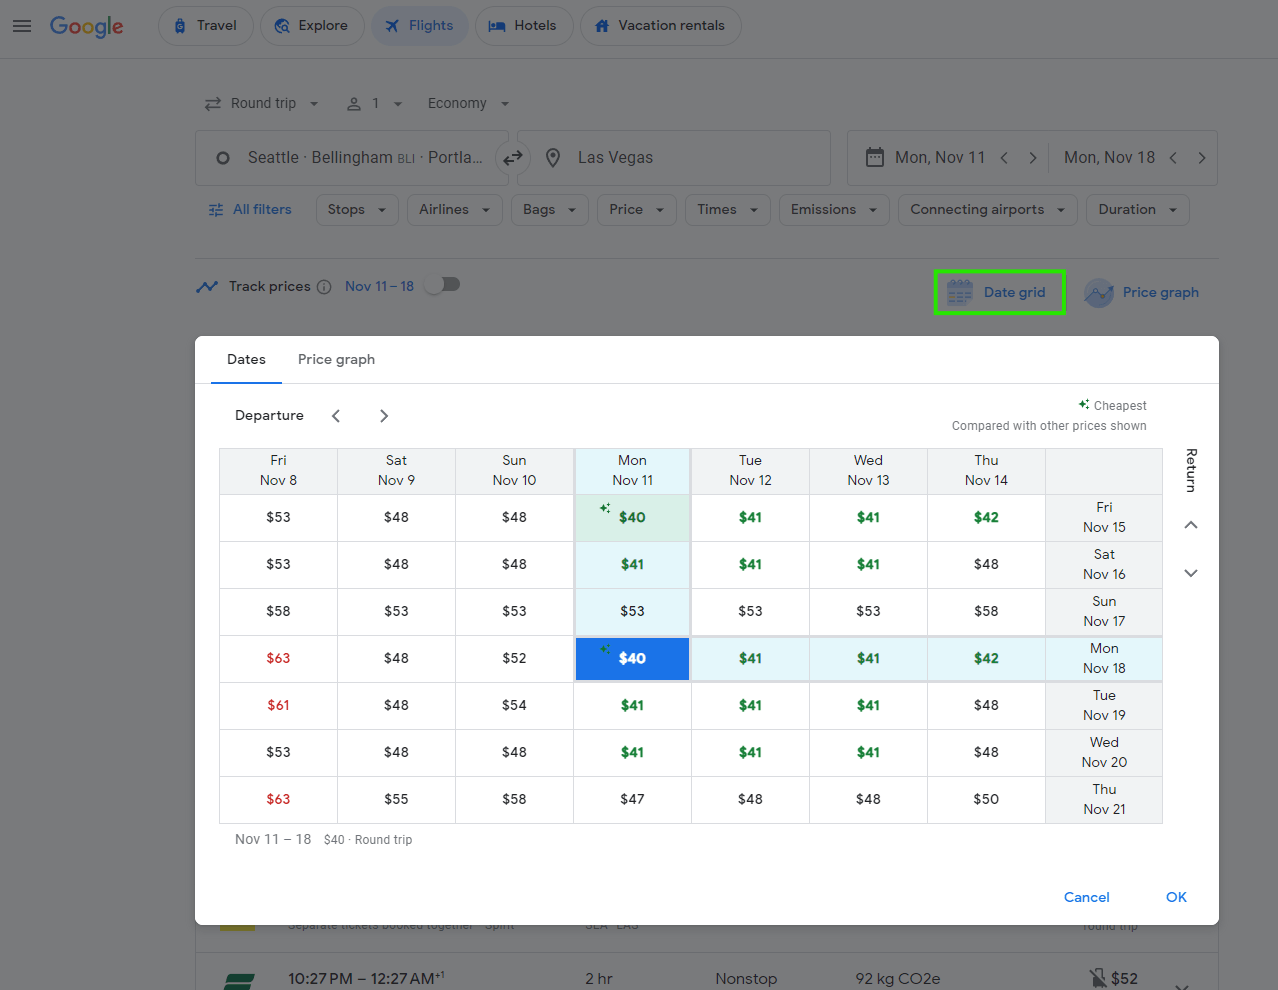Open the main navigation hamburger menu
Image resolution: width=1278 pixels, height=990 pixels.
pos(22,27)
